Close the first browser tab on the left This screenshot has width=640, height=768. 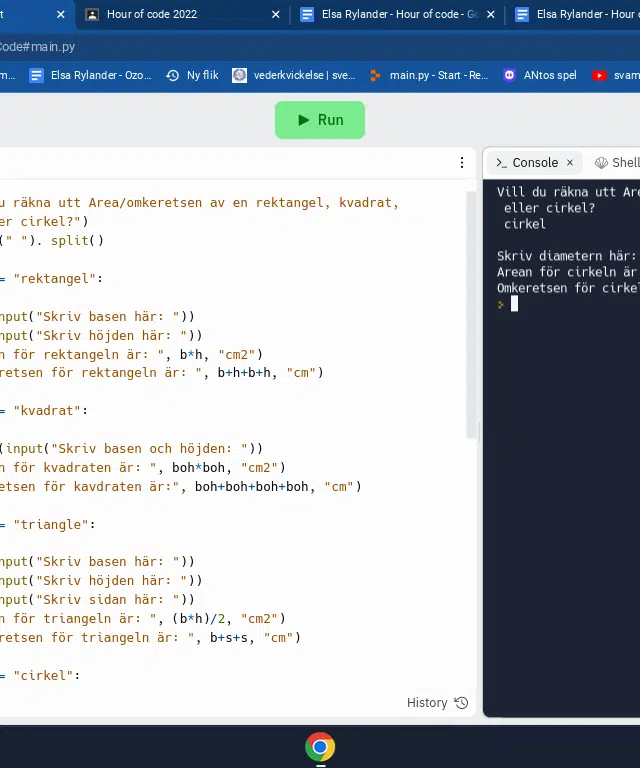[x=61, y=15]
